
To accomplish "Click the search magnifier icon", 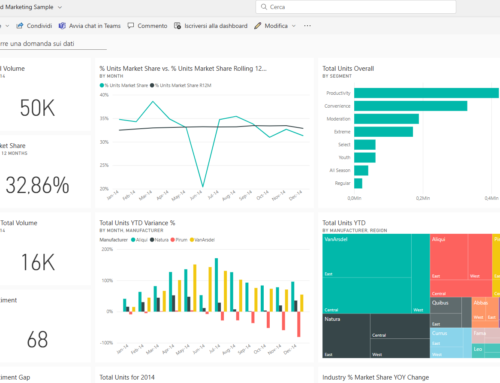I will coord(264,7).
